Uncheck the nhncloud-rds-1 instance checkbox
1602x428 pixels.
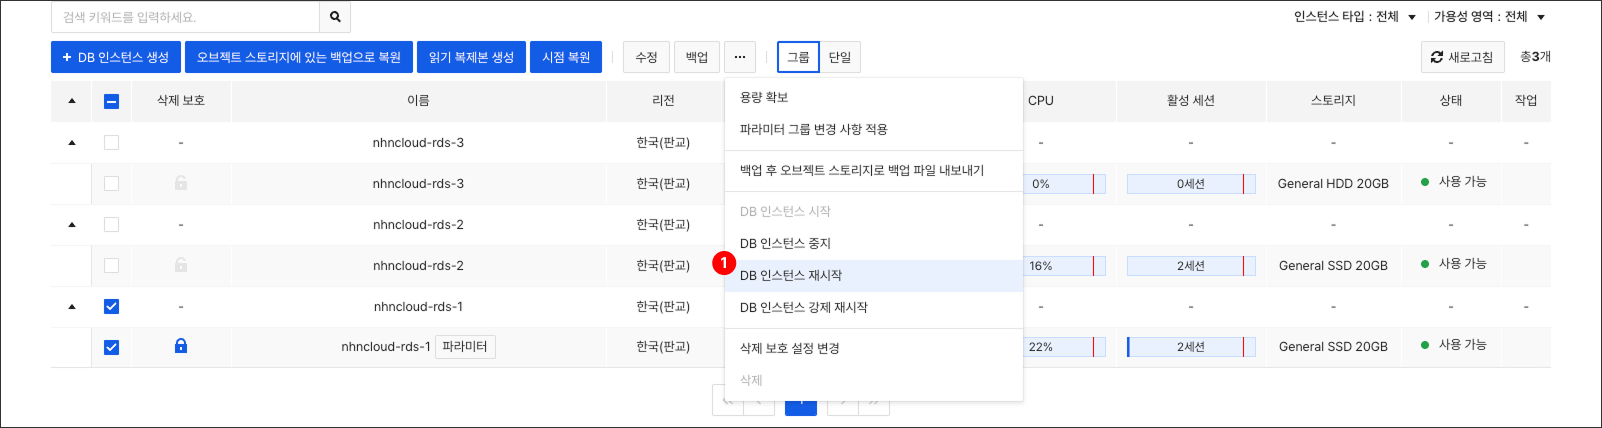111,348
